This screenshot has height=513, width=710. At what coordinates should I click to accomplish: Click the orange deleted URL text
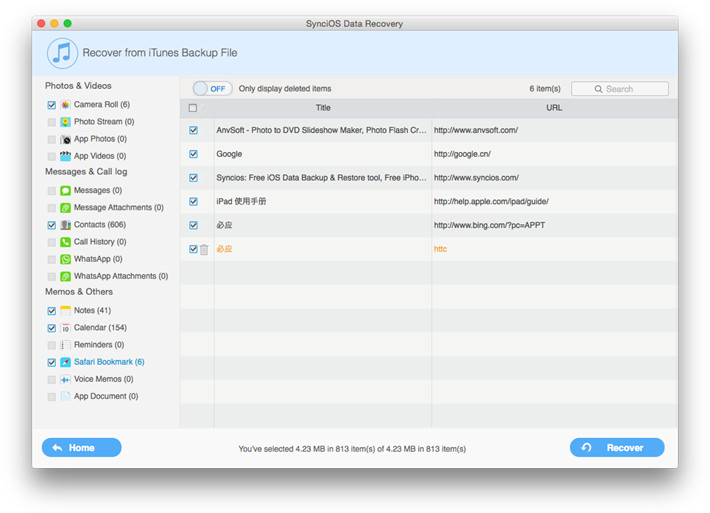tap(441, 249)
